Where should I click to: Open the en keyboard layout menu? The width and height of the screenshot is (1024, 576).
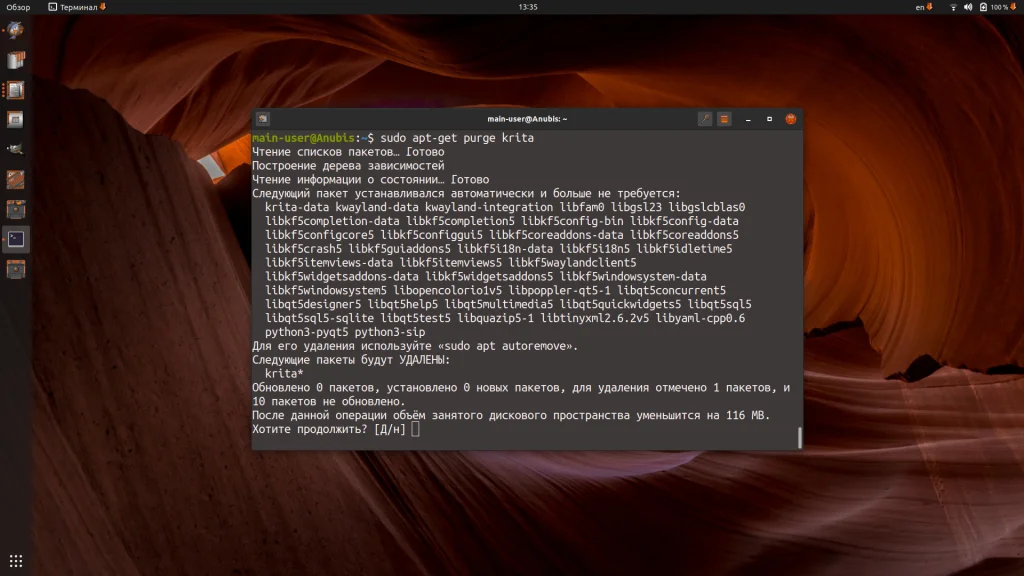point(923,7)
